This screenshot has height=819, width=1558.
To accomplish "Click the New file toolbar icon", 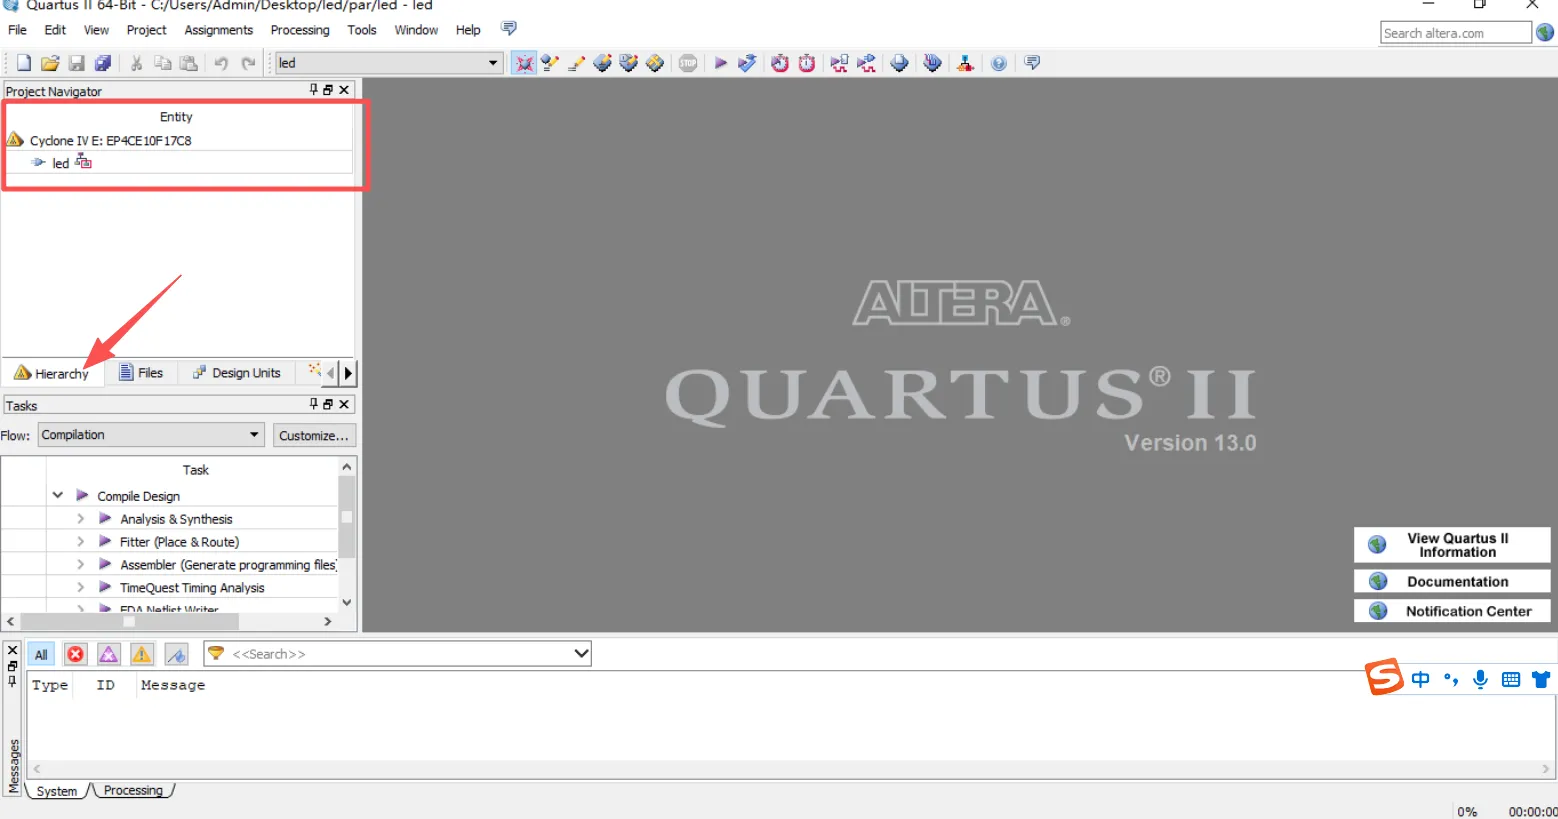I will [24, 63].
